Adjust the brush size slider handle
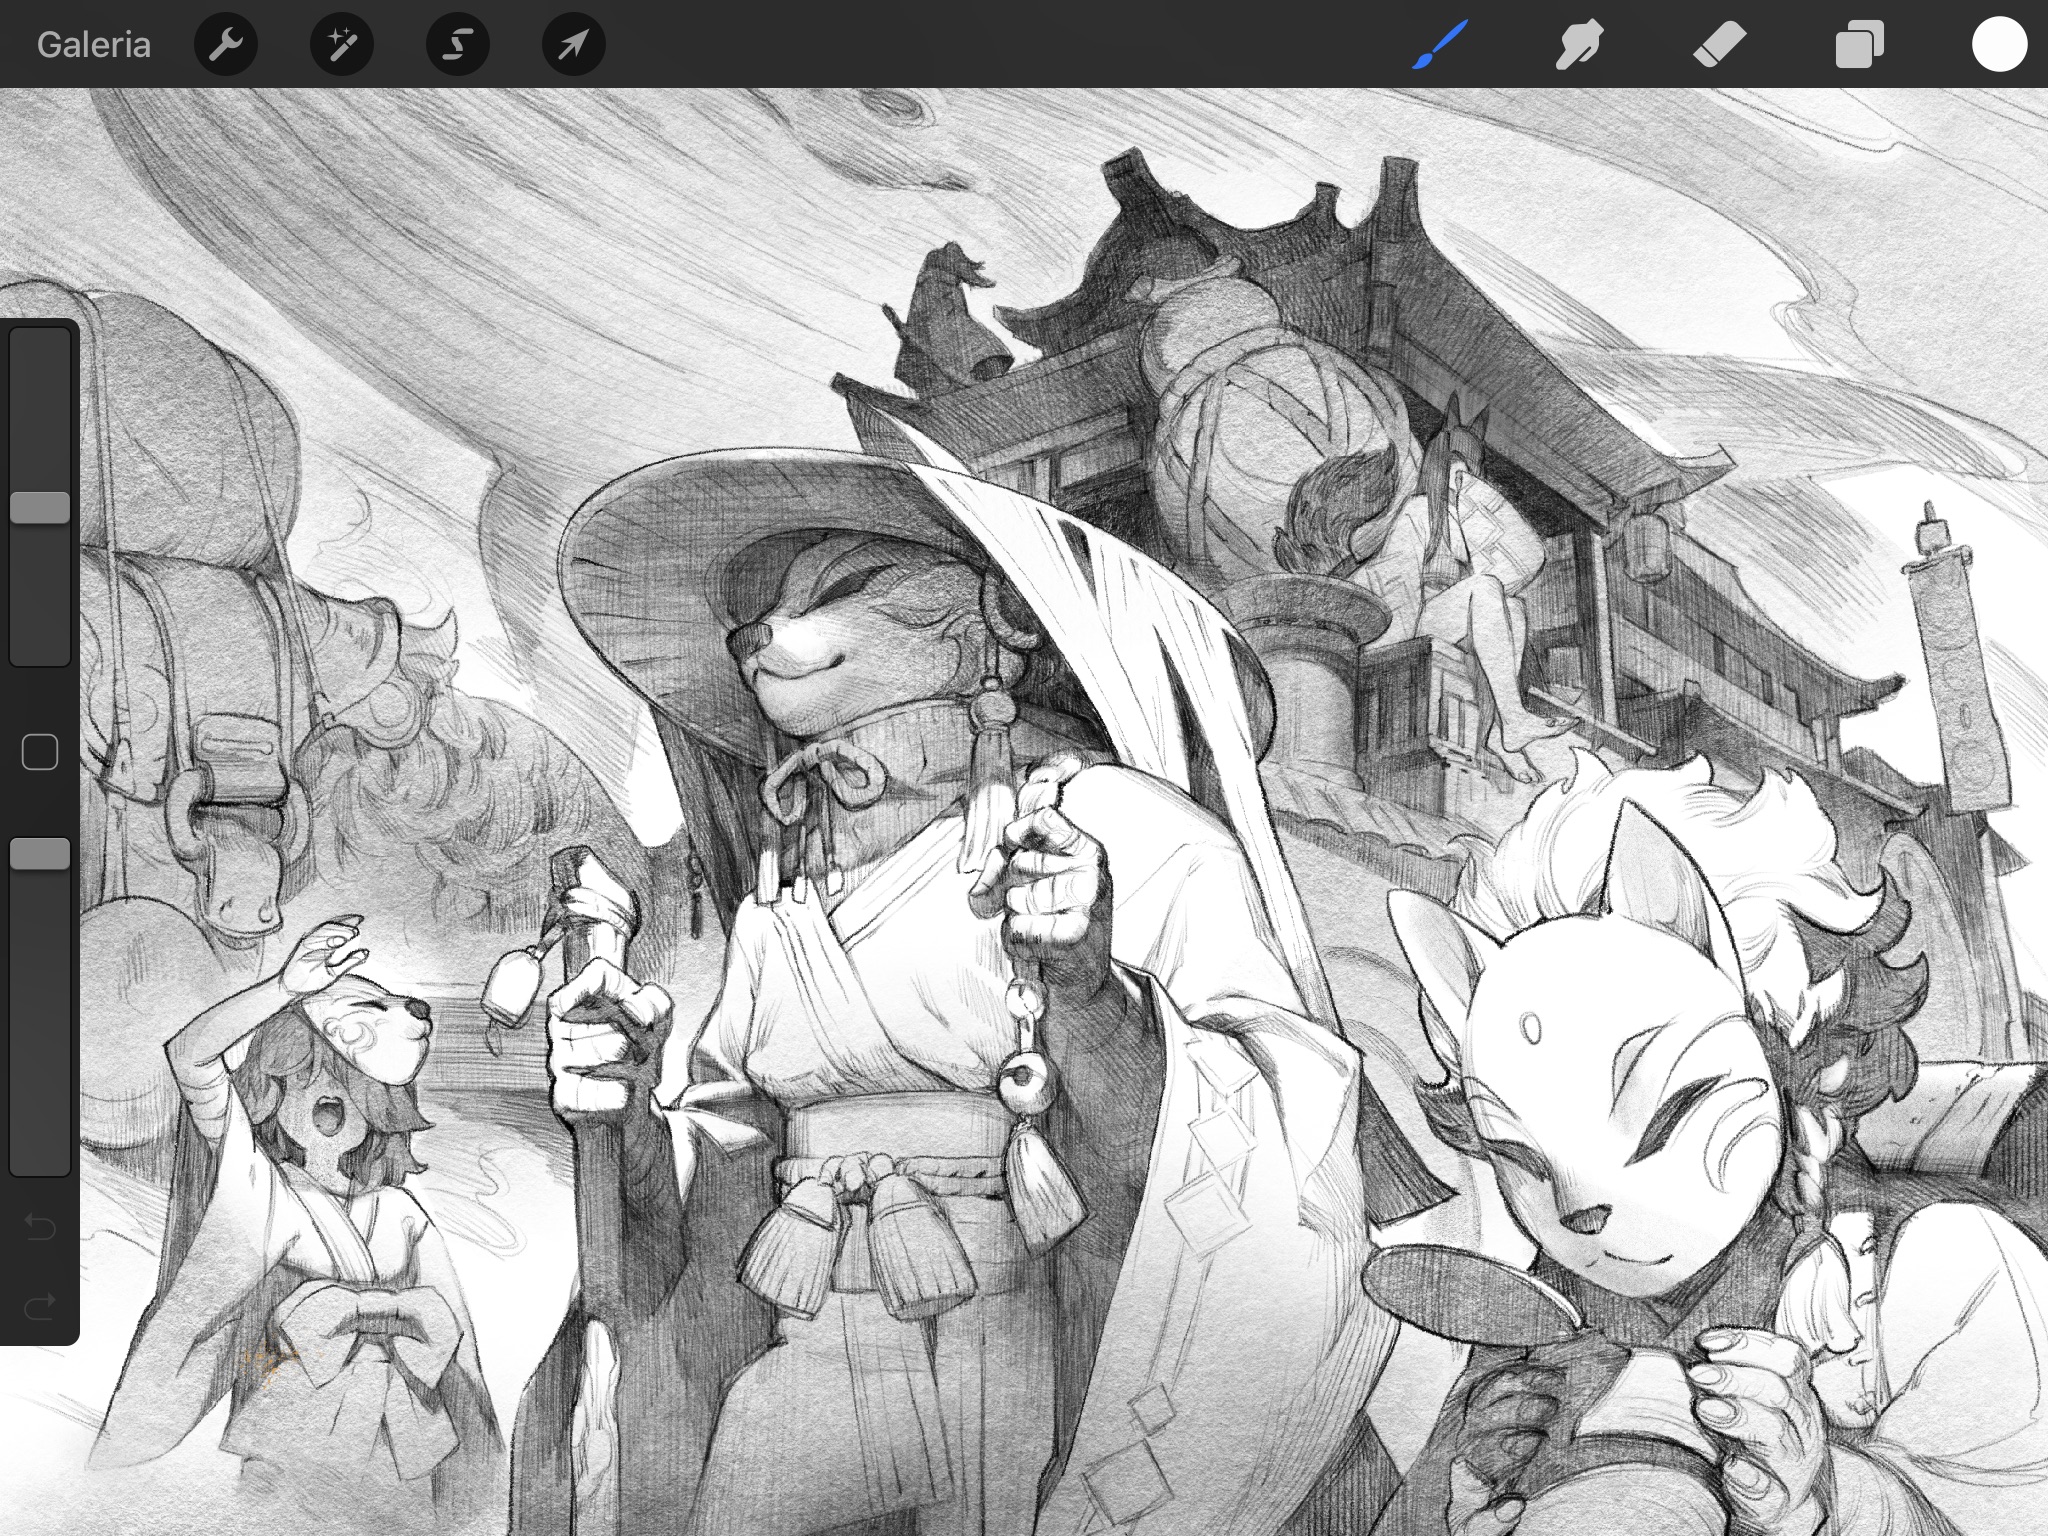 pyautogui.click(x=40, y=507)
